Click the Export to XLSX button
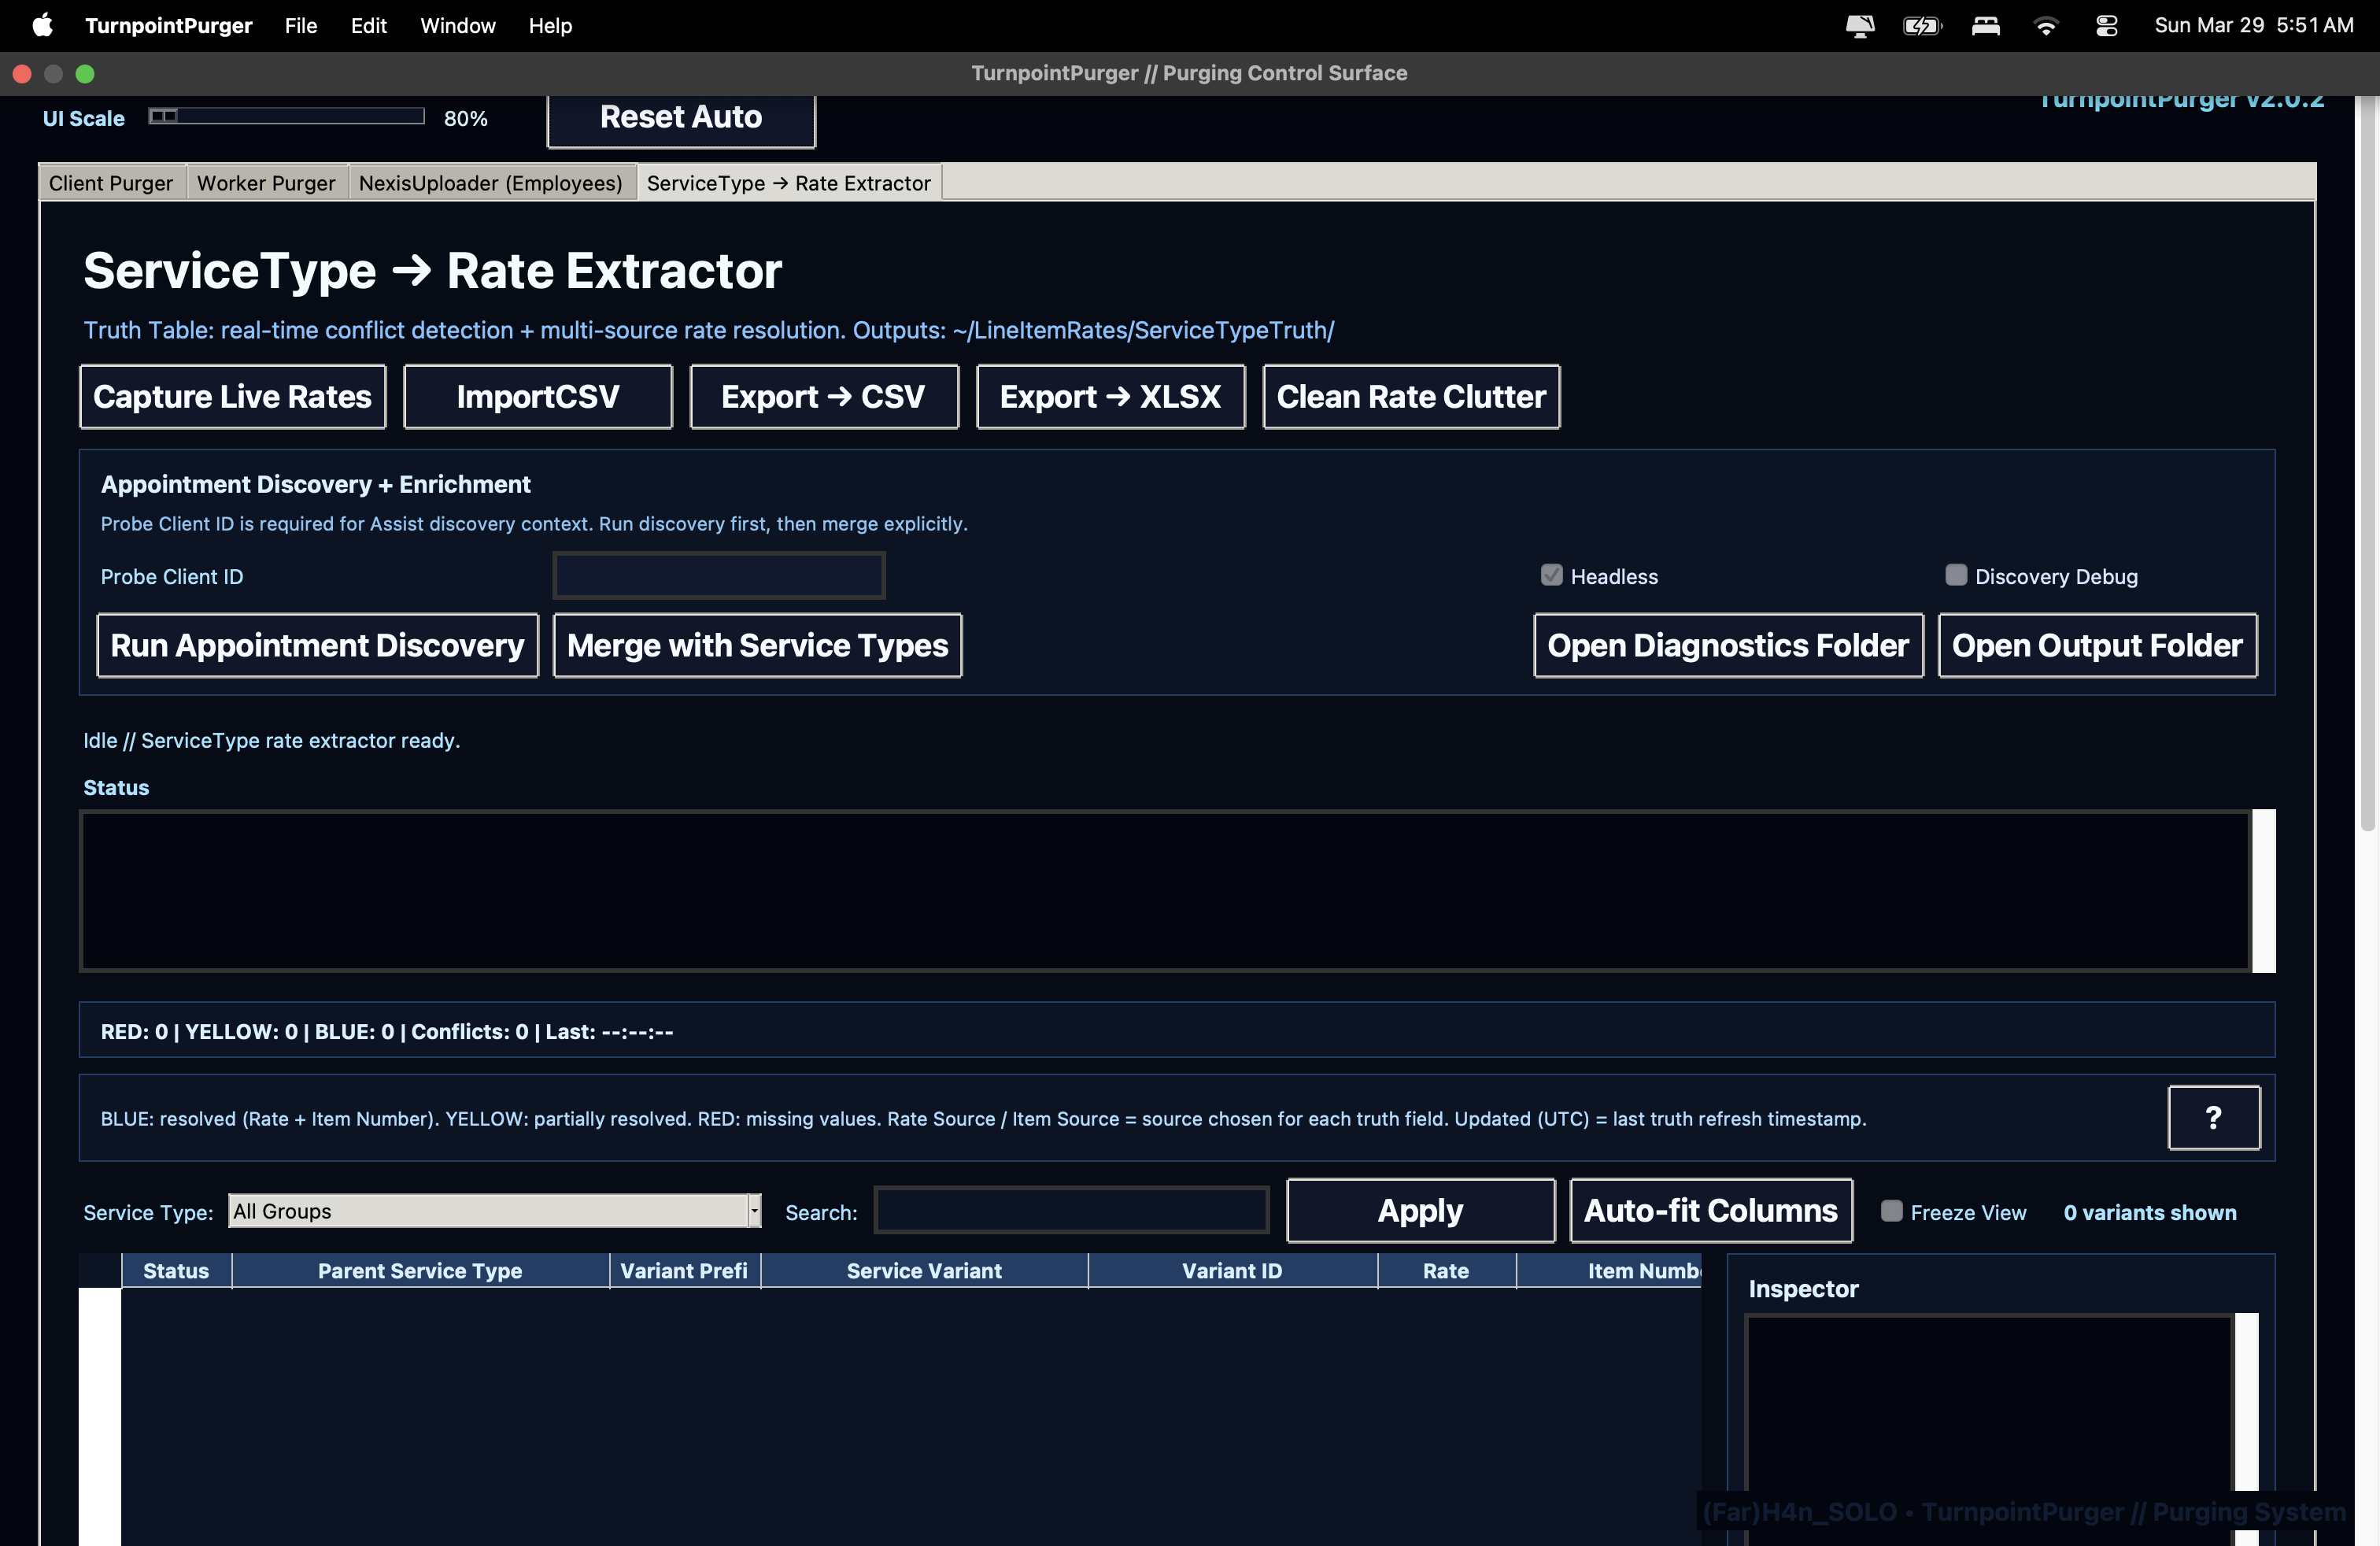Viewport: 2380px width, 1546px height. pyautogui.click(x=1110, y=397)
